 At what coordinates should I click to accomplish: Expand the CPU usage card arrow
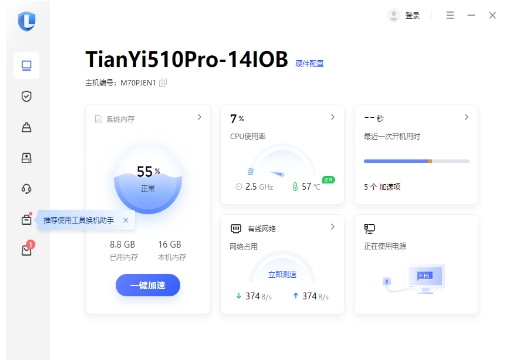(x=332, y=117)
